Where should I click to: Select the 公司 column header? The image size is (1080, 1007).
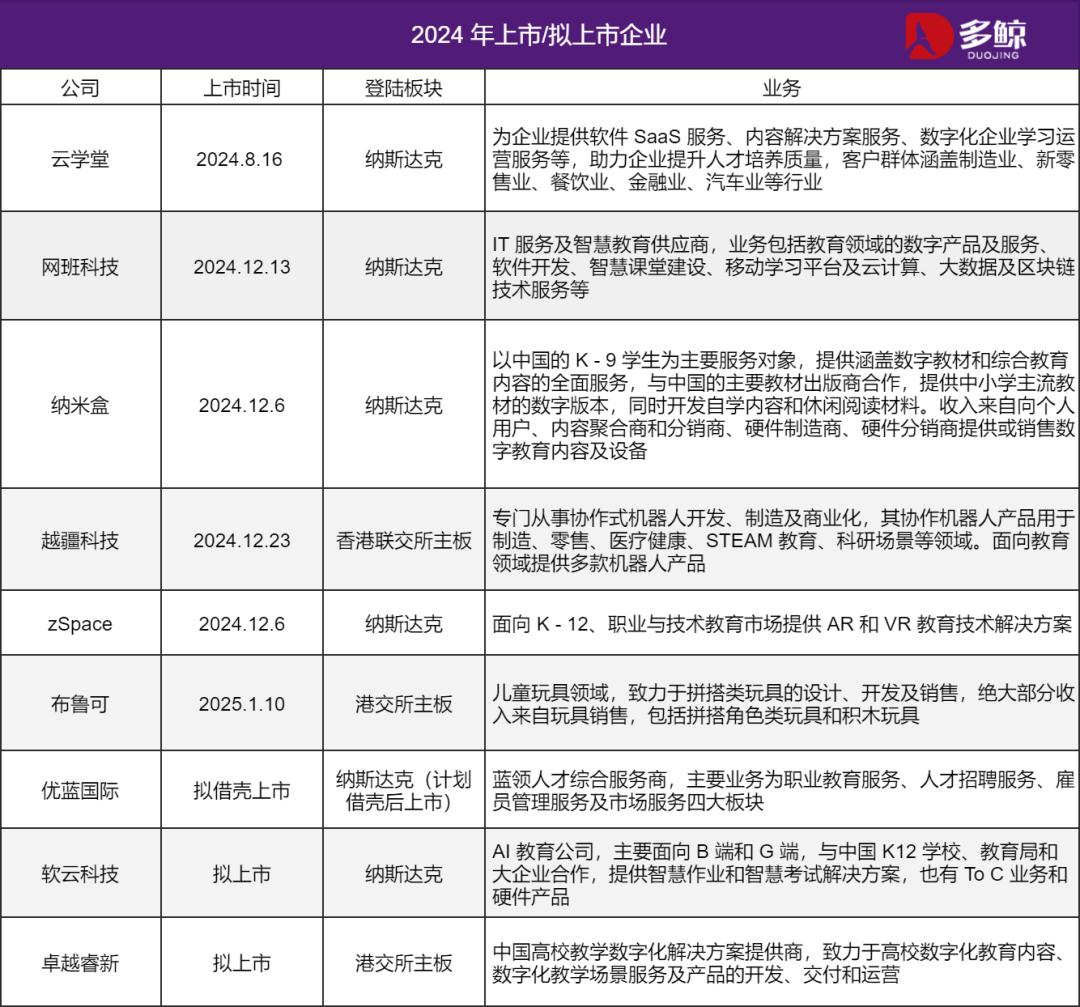click(x=81, y=88)
